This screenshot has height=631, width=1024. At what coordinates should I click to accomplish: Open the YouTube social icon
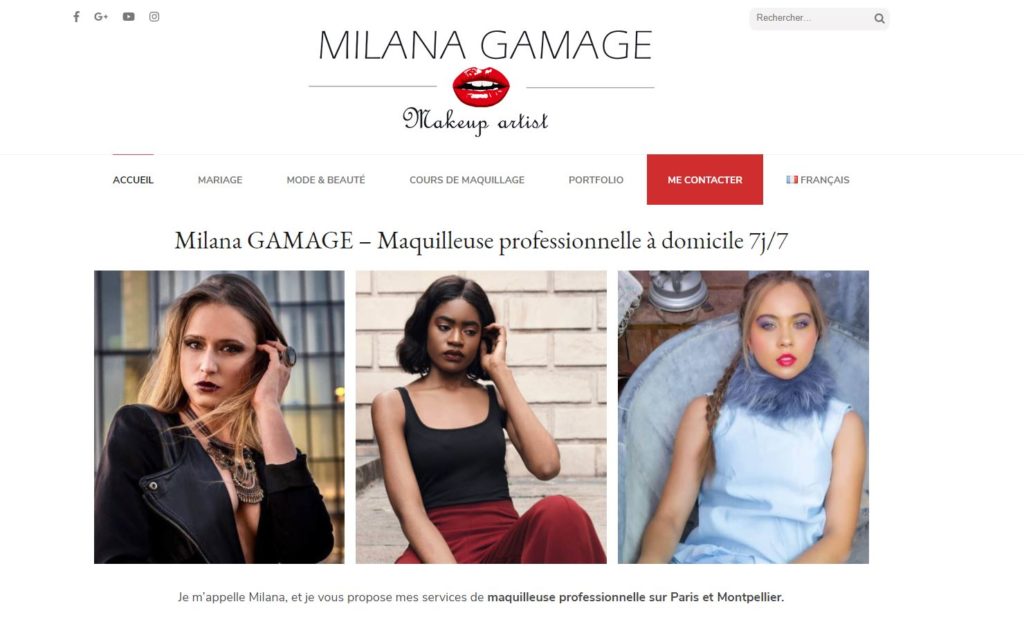tap(129, 17)
